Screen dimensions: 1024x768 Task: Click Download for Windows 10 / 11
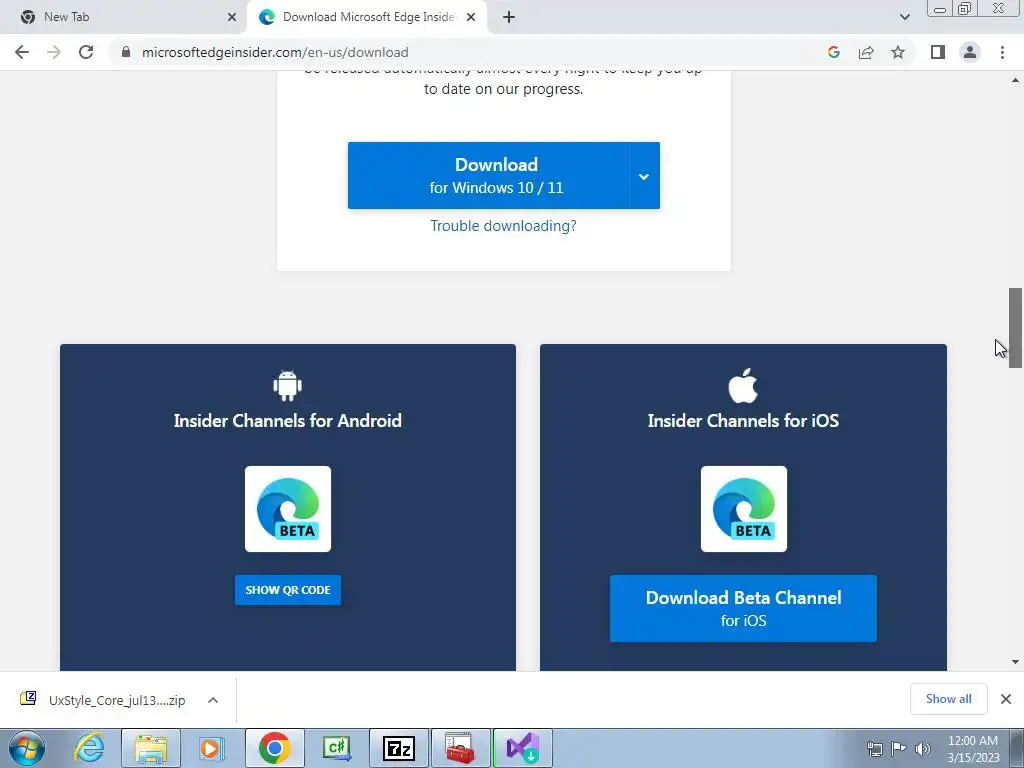point(488,176)
